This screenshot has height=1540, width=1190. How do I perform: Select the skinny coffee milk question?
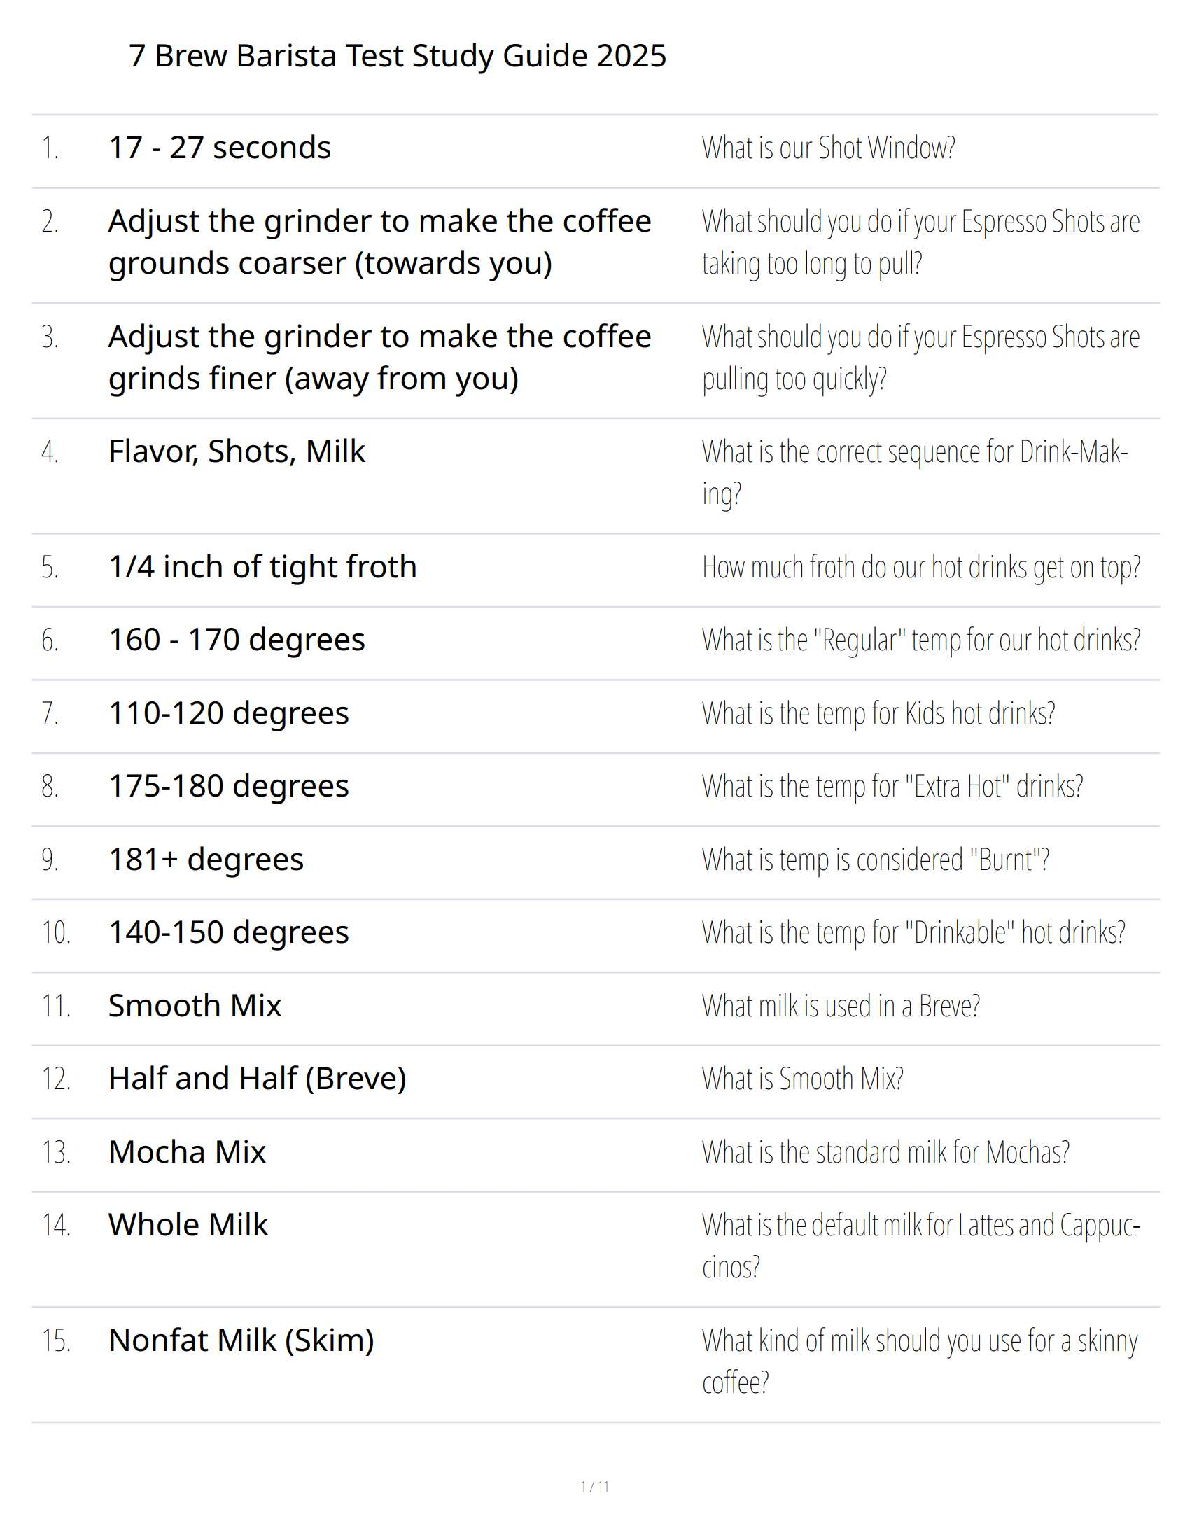click(x=919, y=1361)
